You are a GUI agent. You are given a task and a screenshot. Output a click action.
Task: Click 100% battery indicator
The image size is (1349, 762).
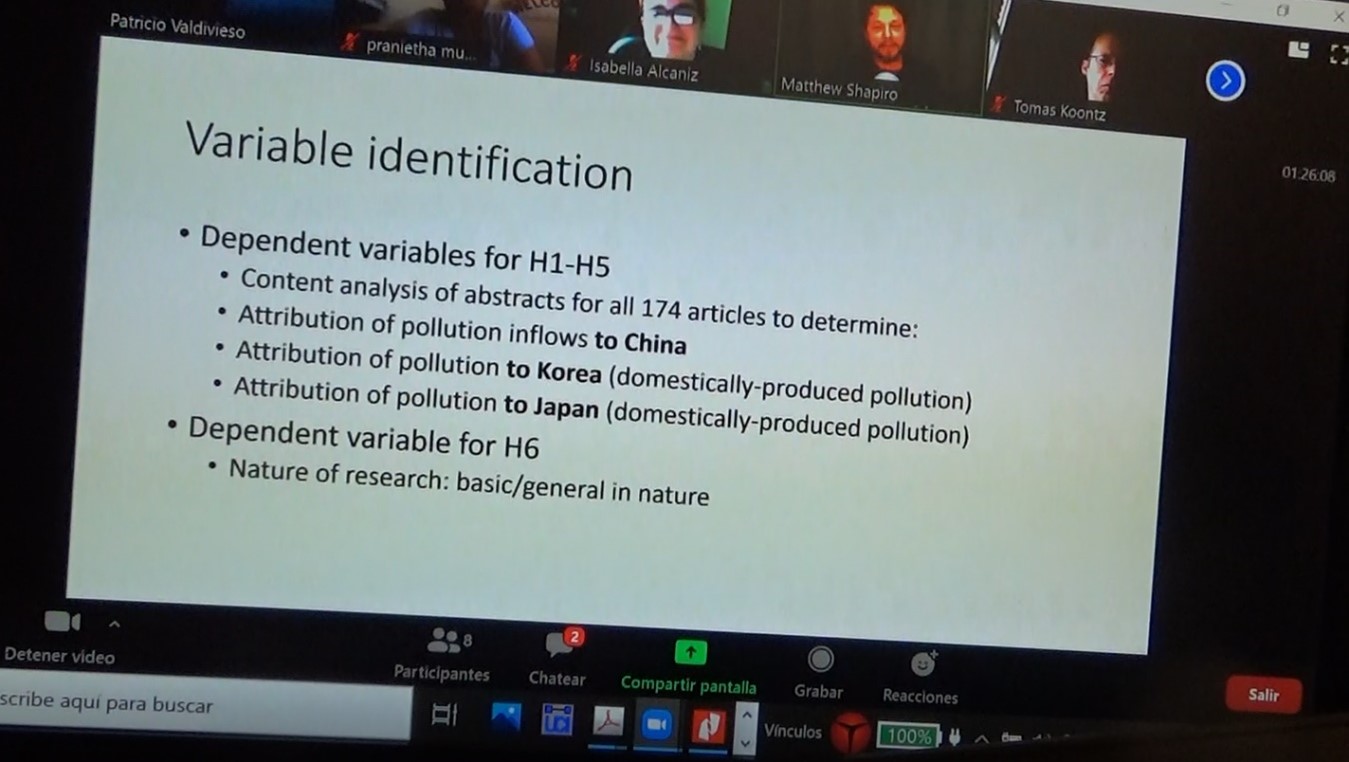coord(909,737)
